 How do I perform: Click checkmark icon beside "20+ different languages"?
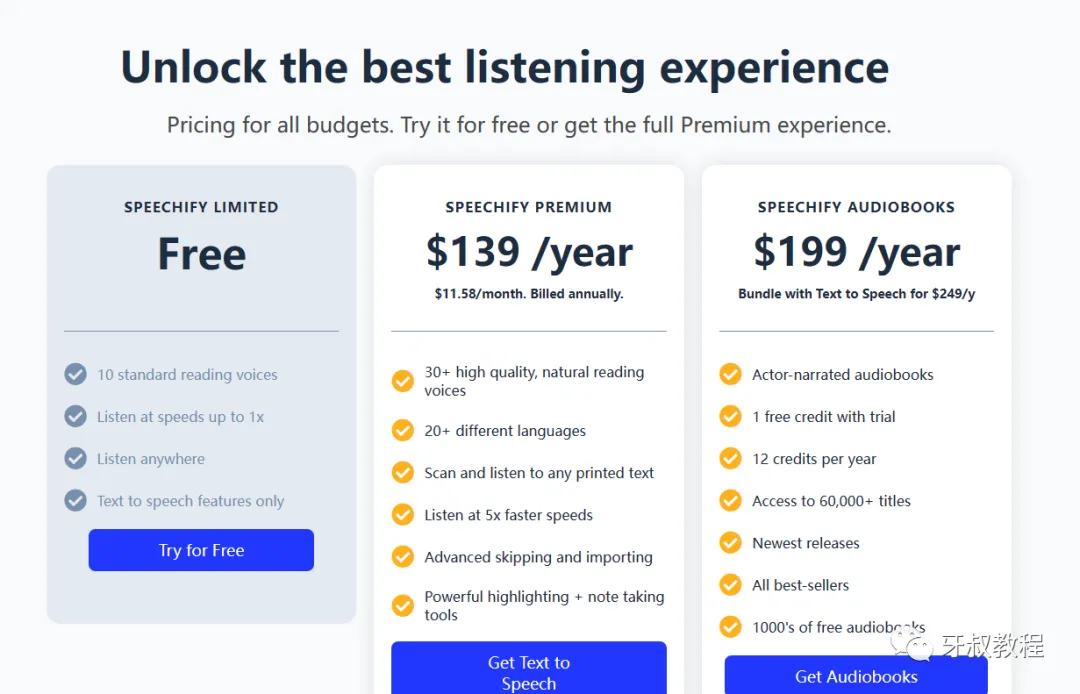click(x=403, y=430)
